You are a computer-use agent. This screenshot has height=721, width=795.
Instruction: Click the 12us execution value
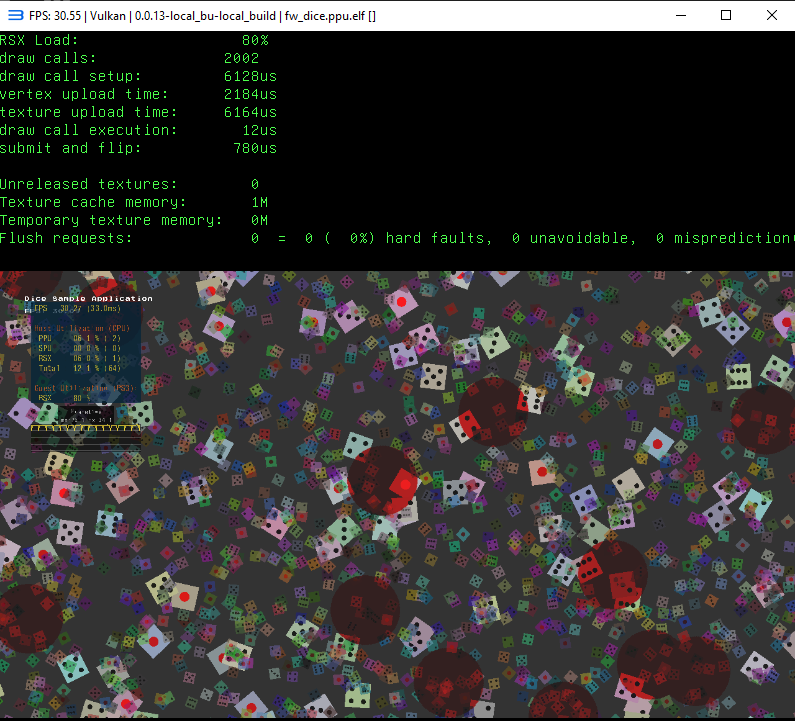click(260, 130)
